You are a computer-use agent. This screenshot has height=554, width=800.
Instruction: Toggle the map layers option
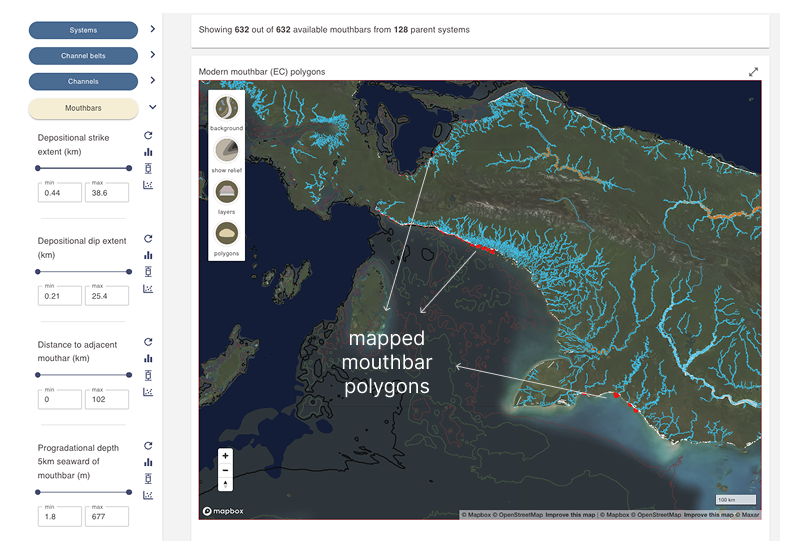pyautogui.click(x=227, y=192)
